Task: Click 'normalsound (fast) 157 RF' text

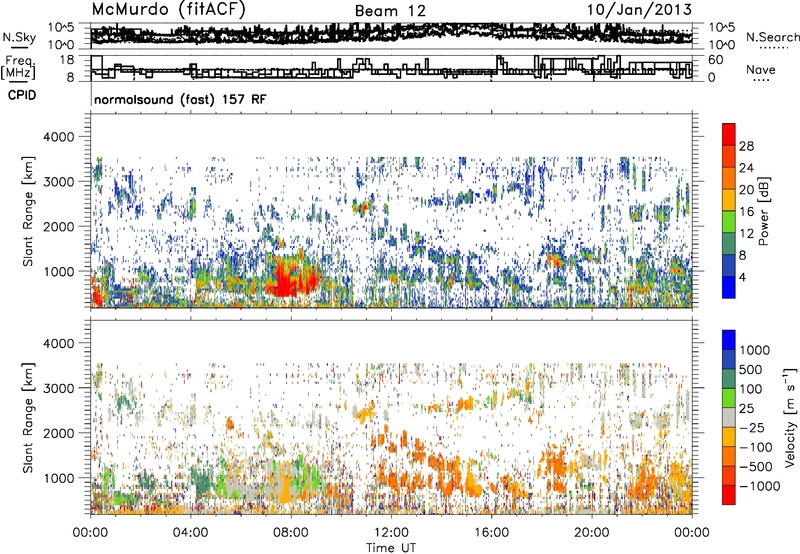Action: coord(180,99)
